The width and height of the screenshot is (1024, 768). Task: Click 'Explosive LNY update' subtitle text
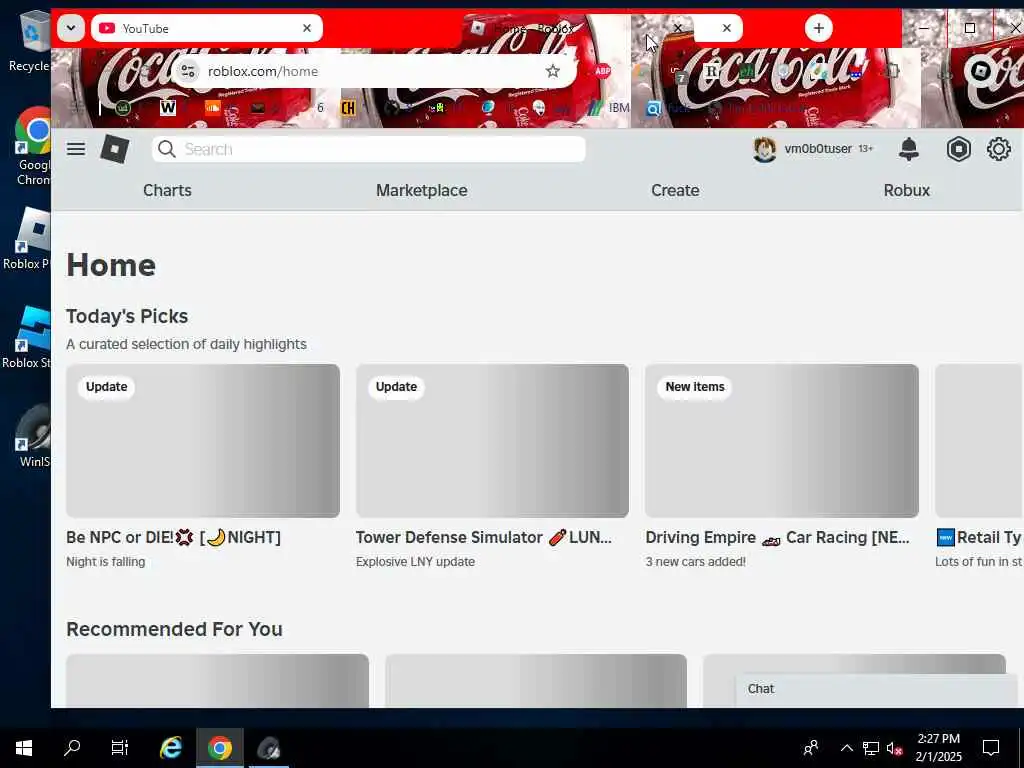pyautogui.click(x=415, y=562)
